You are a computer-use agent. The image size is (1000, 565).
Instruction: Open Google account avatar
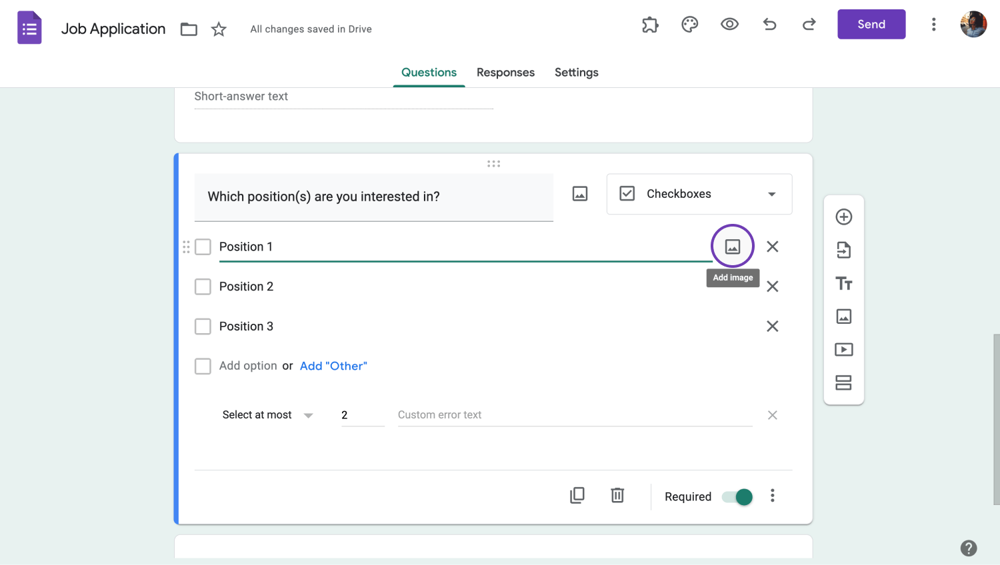point(973,24)
